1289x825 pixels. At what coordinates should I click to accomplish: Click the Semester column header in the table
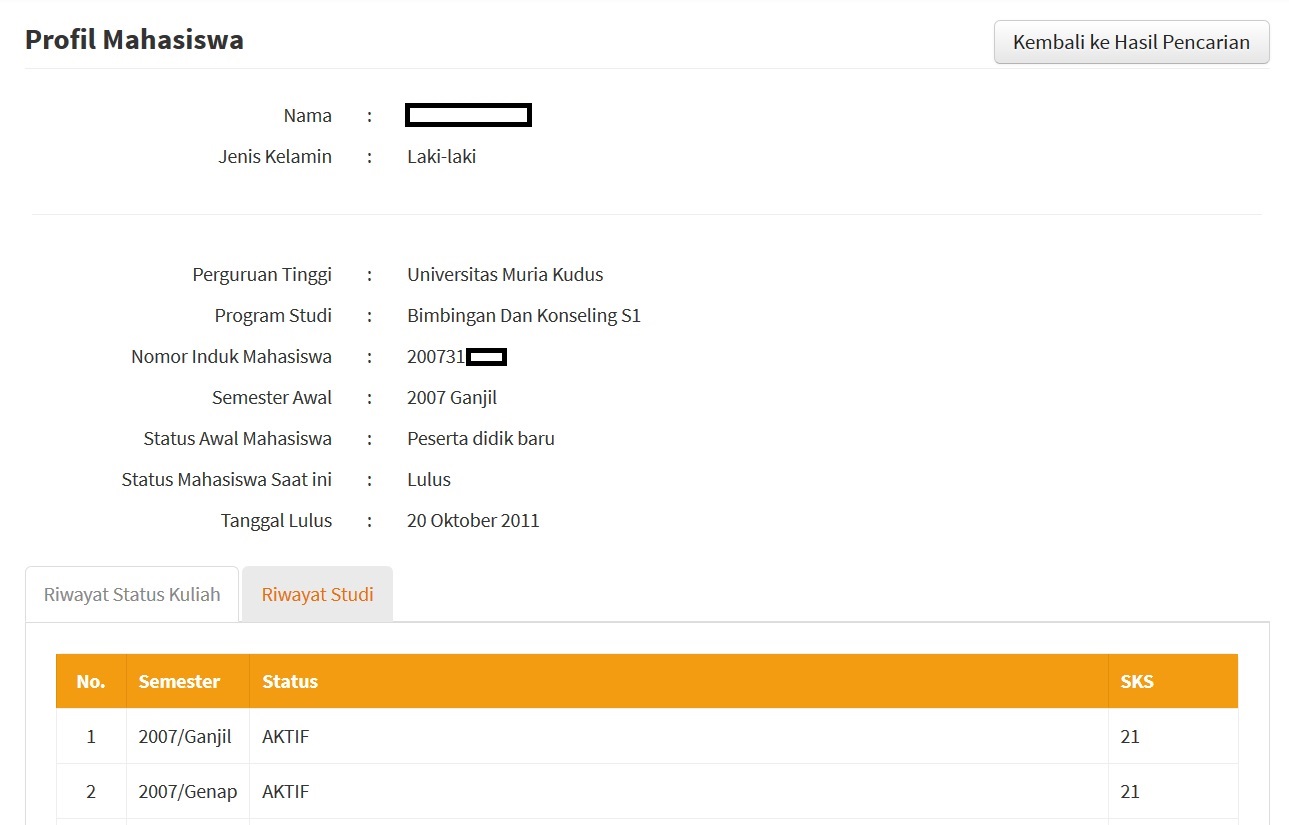179,681
